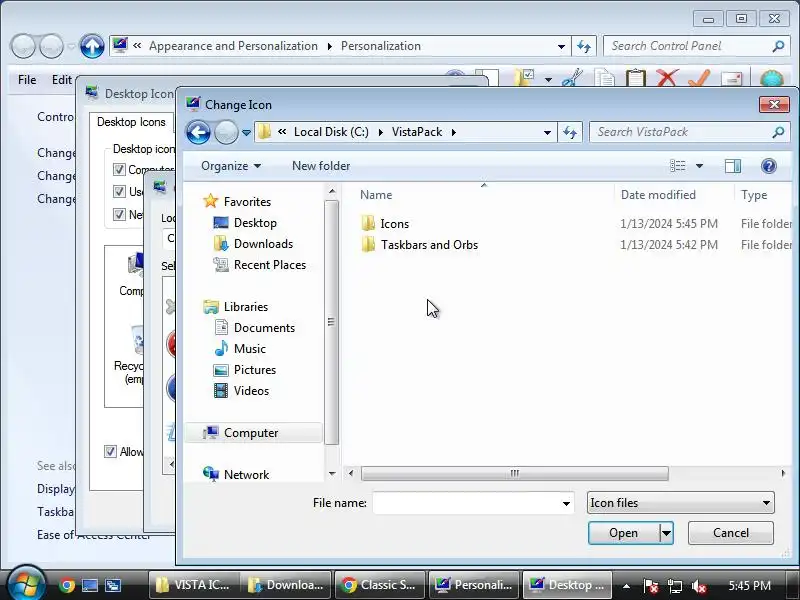Expand the Open button split arrow

[x=666, y=533]
